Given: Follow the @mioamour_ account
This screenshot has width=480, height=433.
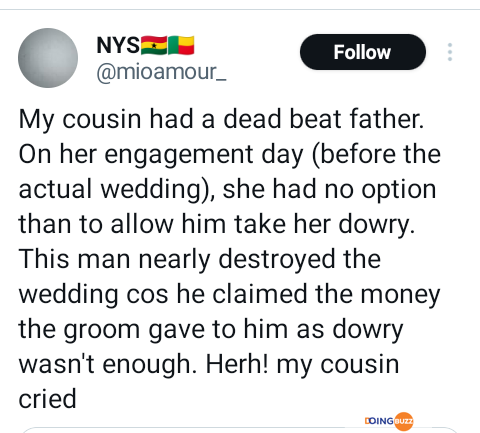Looking at the screenshot, I should (363, 52).
